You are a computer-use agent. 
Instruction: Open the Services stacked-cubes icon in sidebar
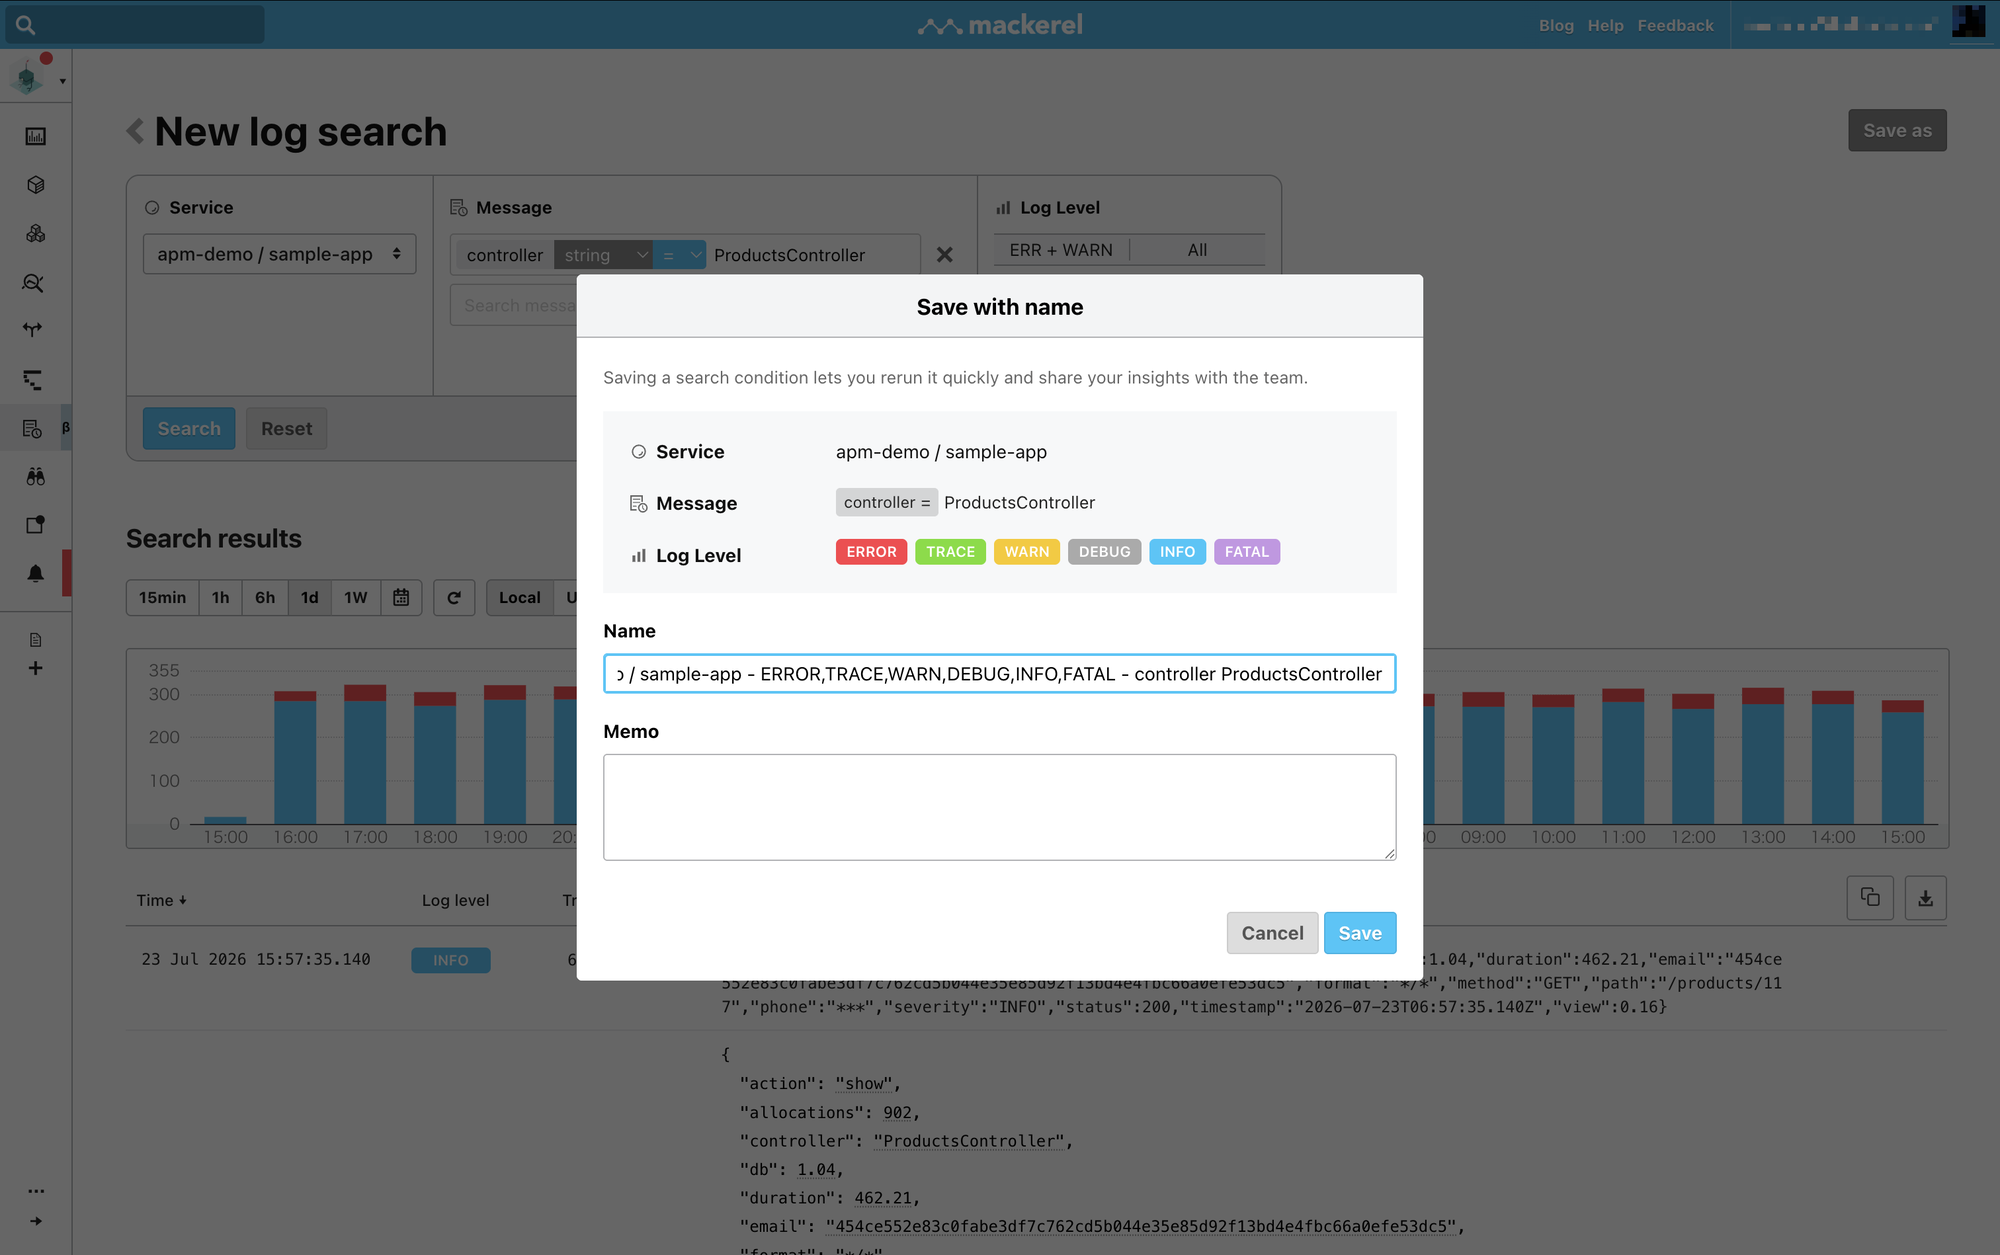tap(35, 234)
